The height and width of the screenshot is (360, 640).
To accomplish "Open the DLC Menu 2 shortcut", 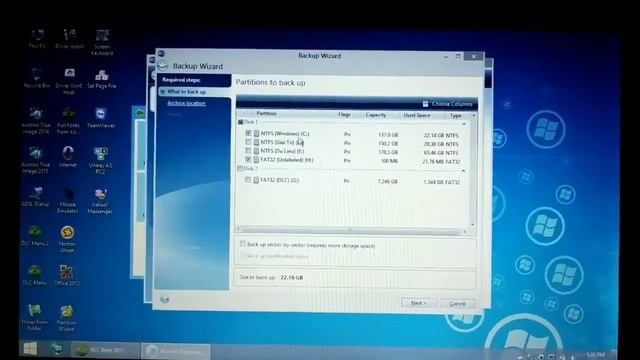I will click(35, 236).
